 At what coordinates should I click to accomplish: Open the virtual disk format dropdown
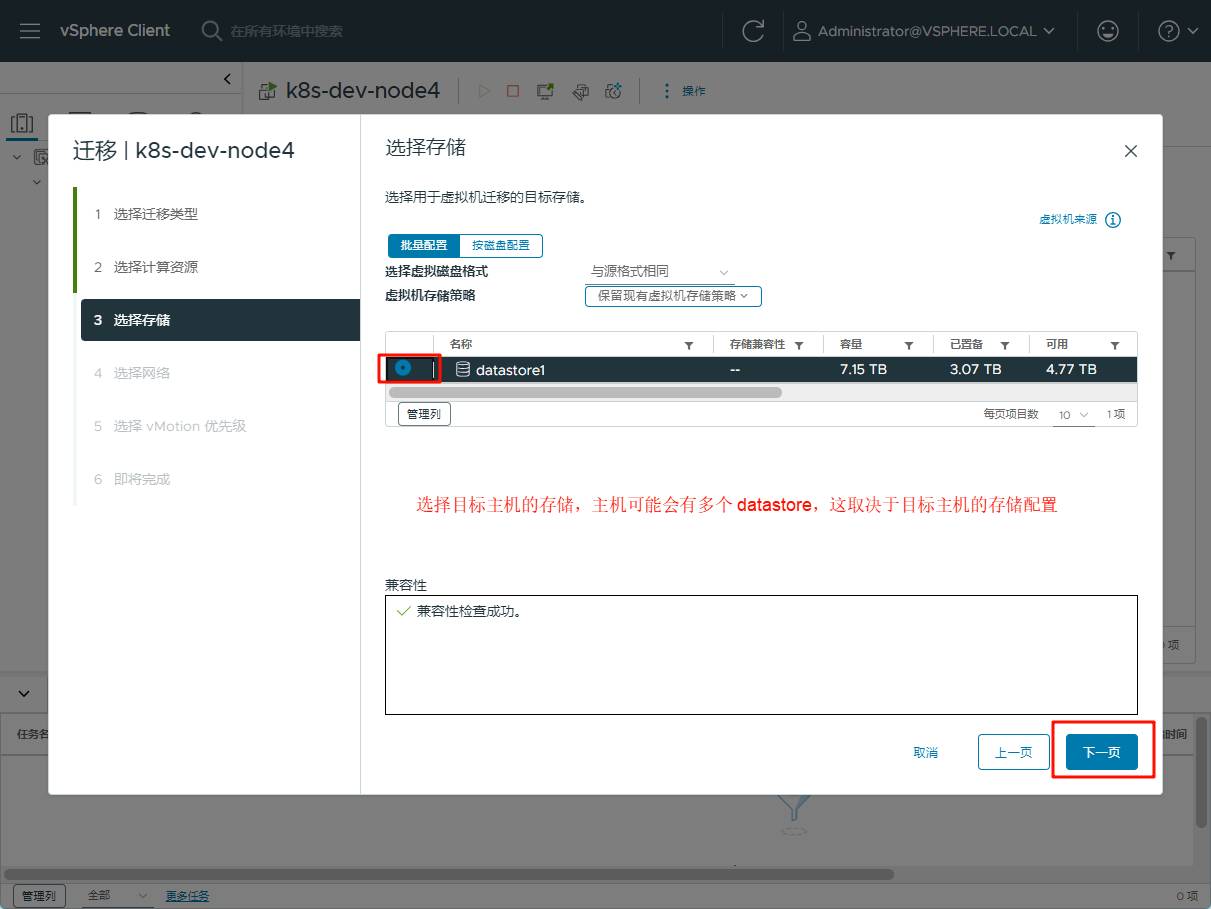(660, 272)
